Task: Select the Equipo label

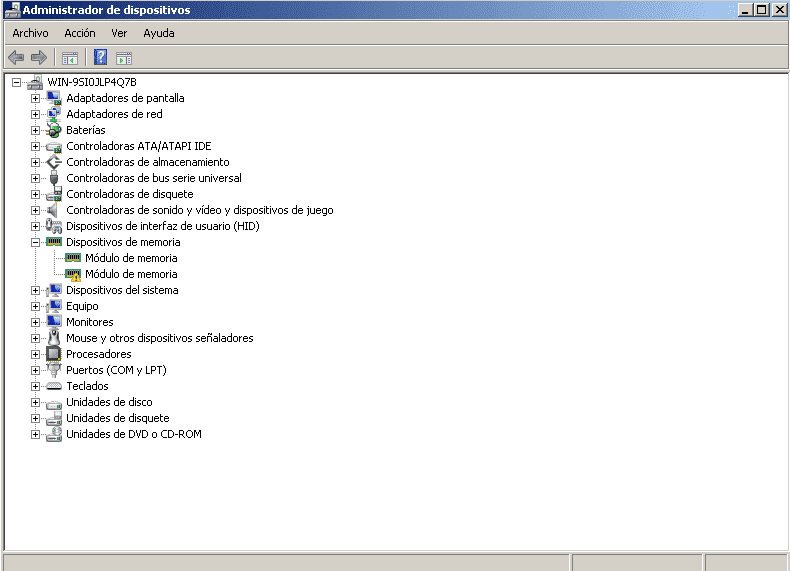Action: coord(82,306)
